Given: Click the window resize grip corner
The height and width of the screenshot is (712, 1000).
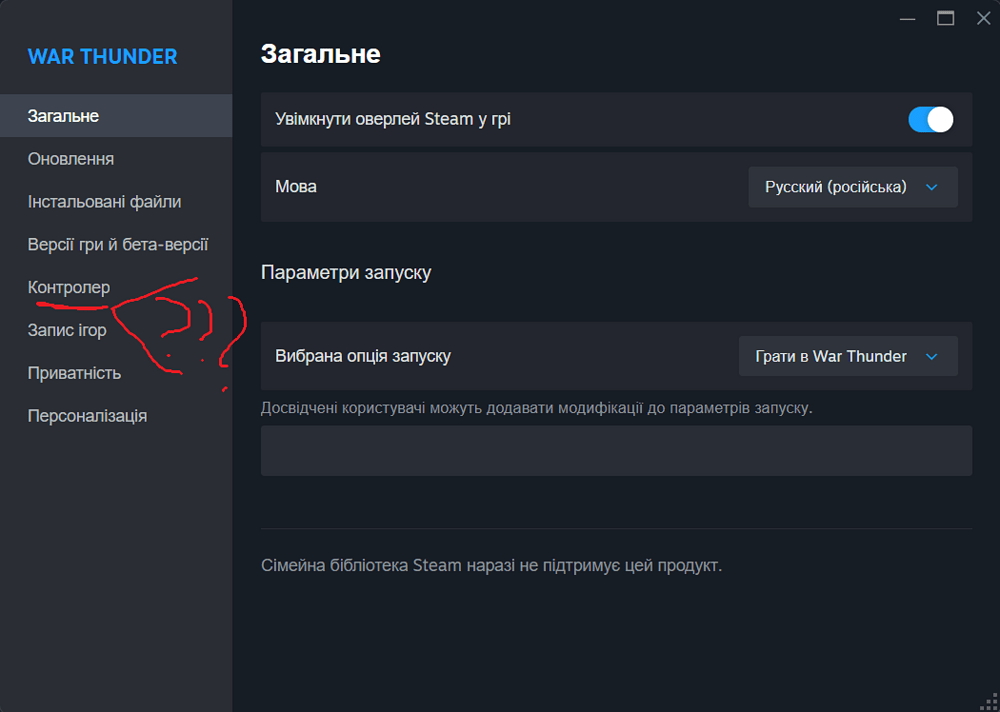Looking at the screenshot, I should pos(989,701).
